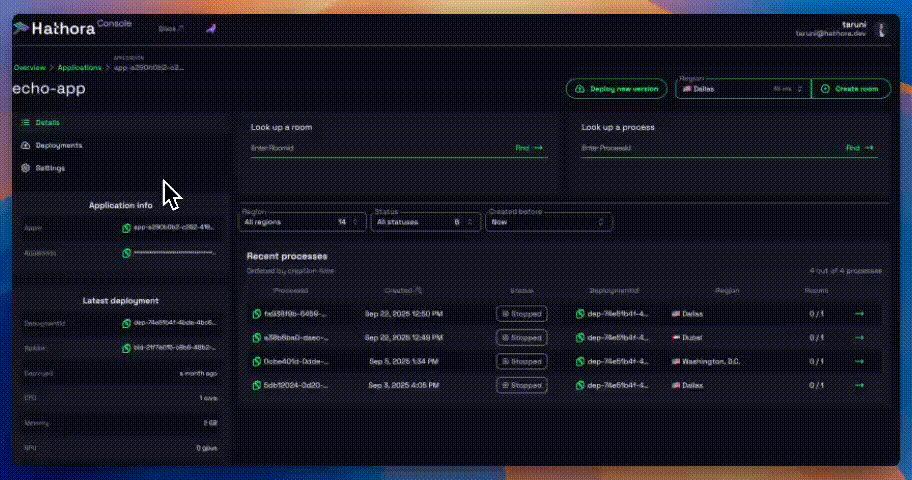The image size is (912, 480).
Task: Copy deployment ID in the Dubai row
Action: (x=580, y=338)
